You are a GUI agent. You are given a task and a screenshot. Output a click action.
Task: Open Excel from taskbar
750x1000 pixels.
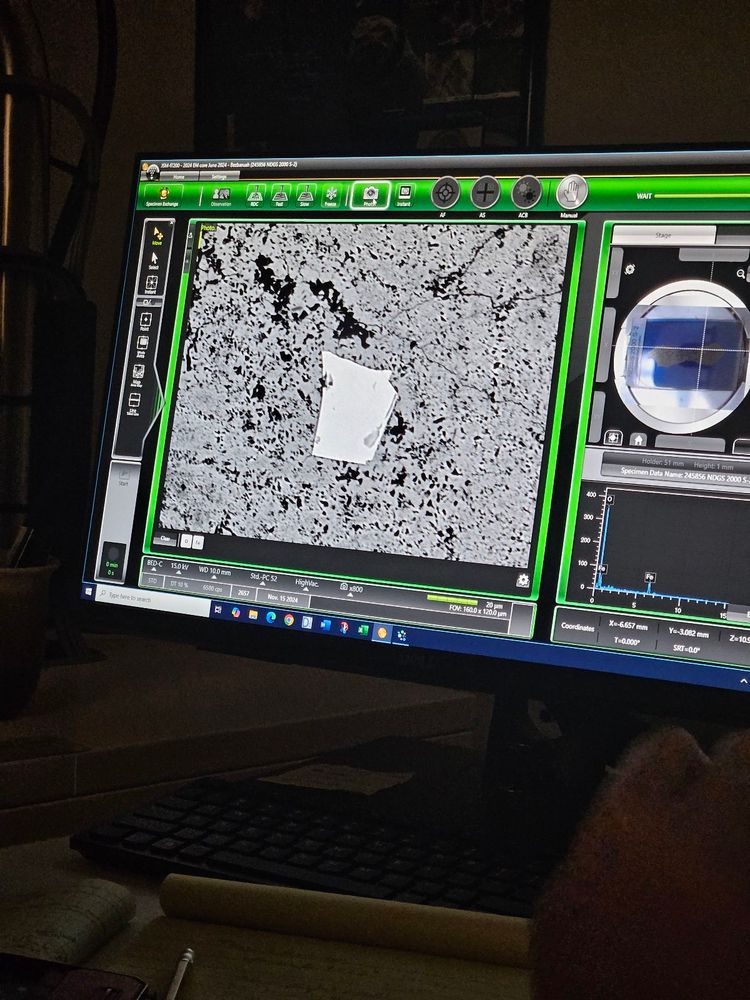(362, 629)
